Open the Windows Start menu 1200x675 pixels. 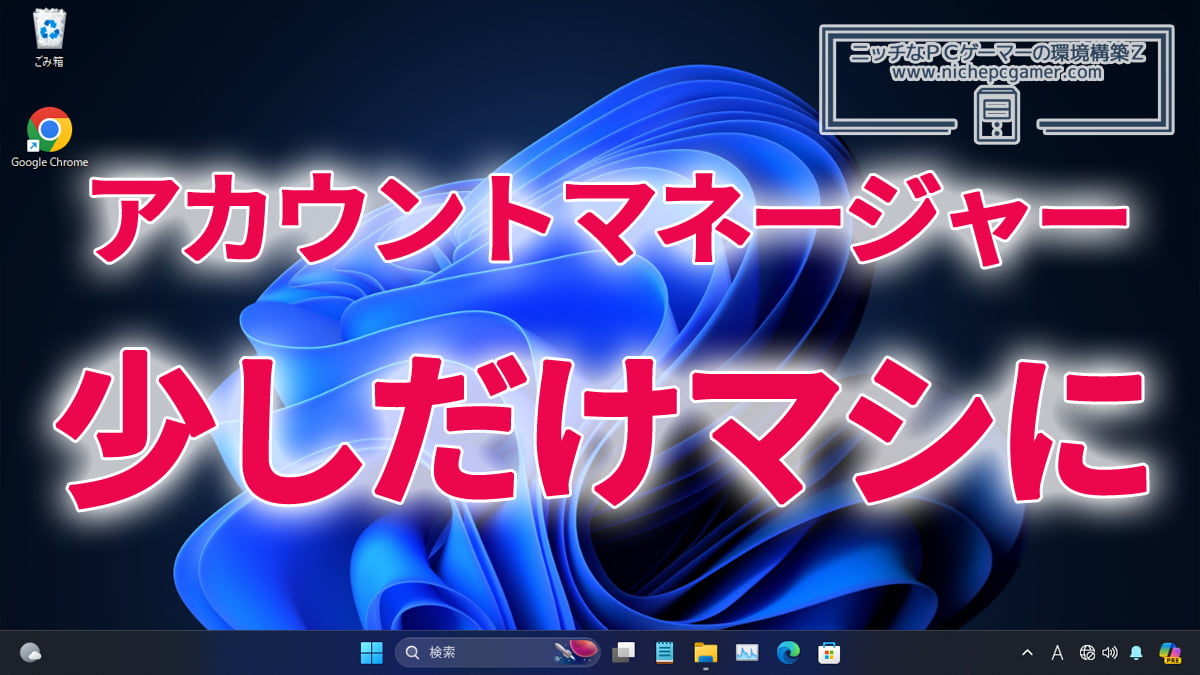(371, 653)
